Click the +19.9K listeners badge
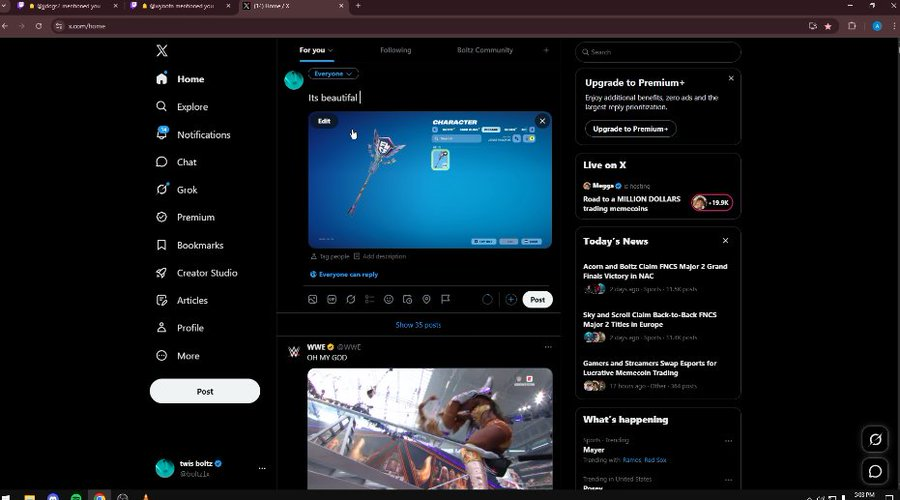This screenshot has height=500, width=900. tap(712, 203)
